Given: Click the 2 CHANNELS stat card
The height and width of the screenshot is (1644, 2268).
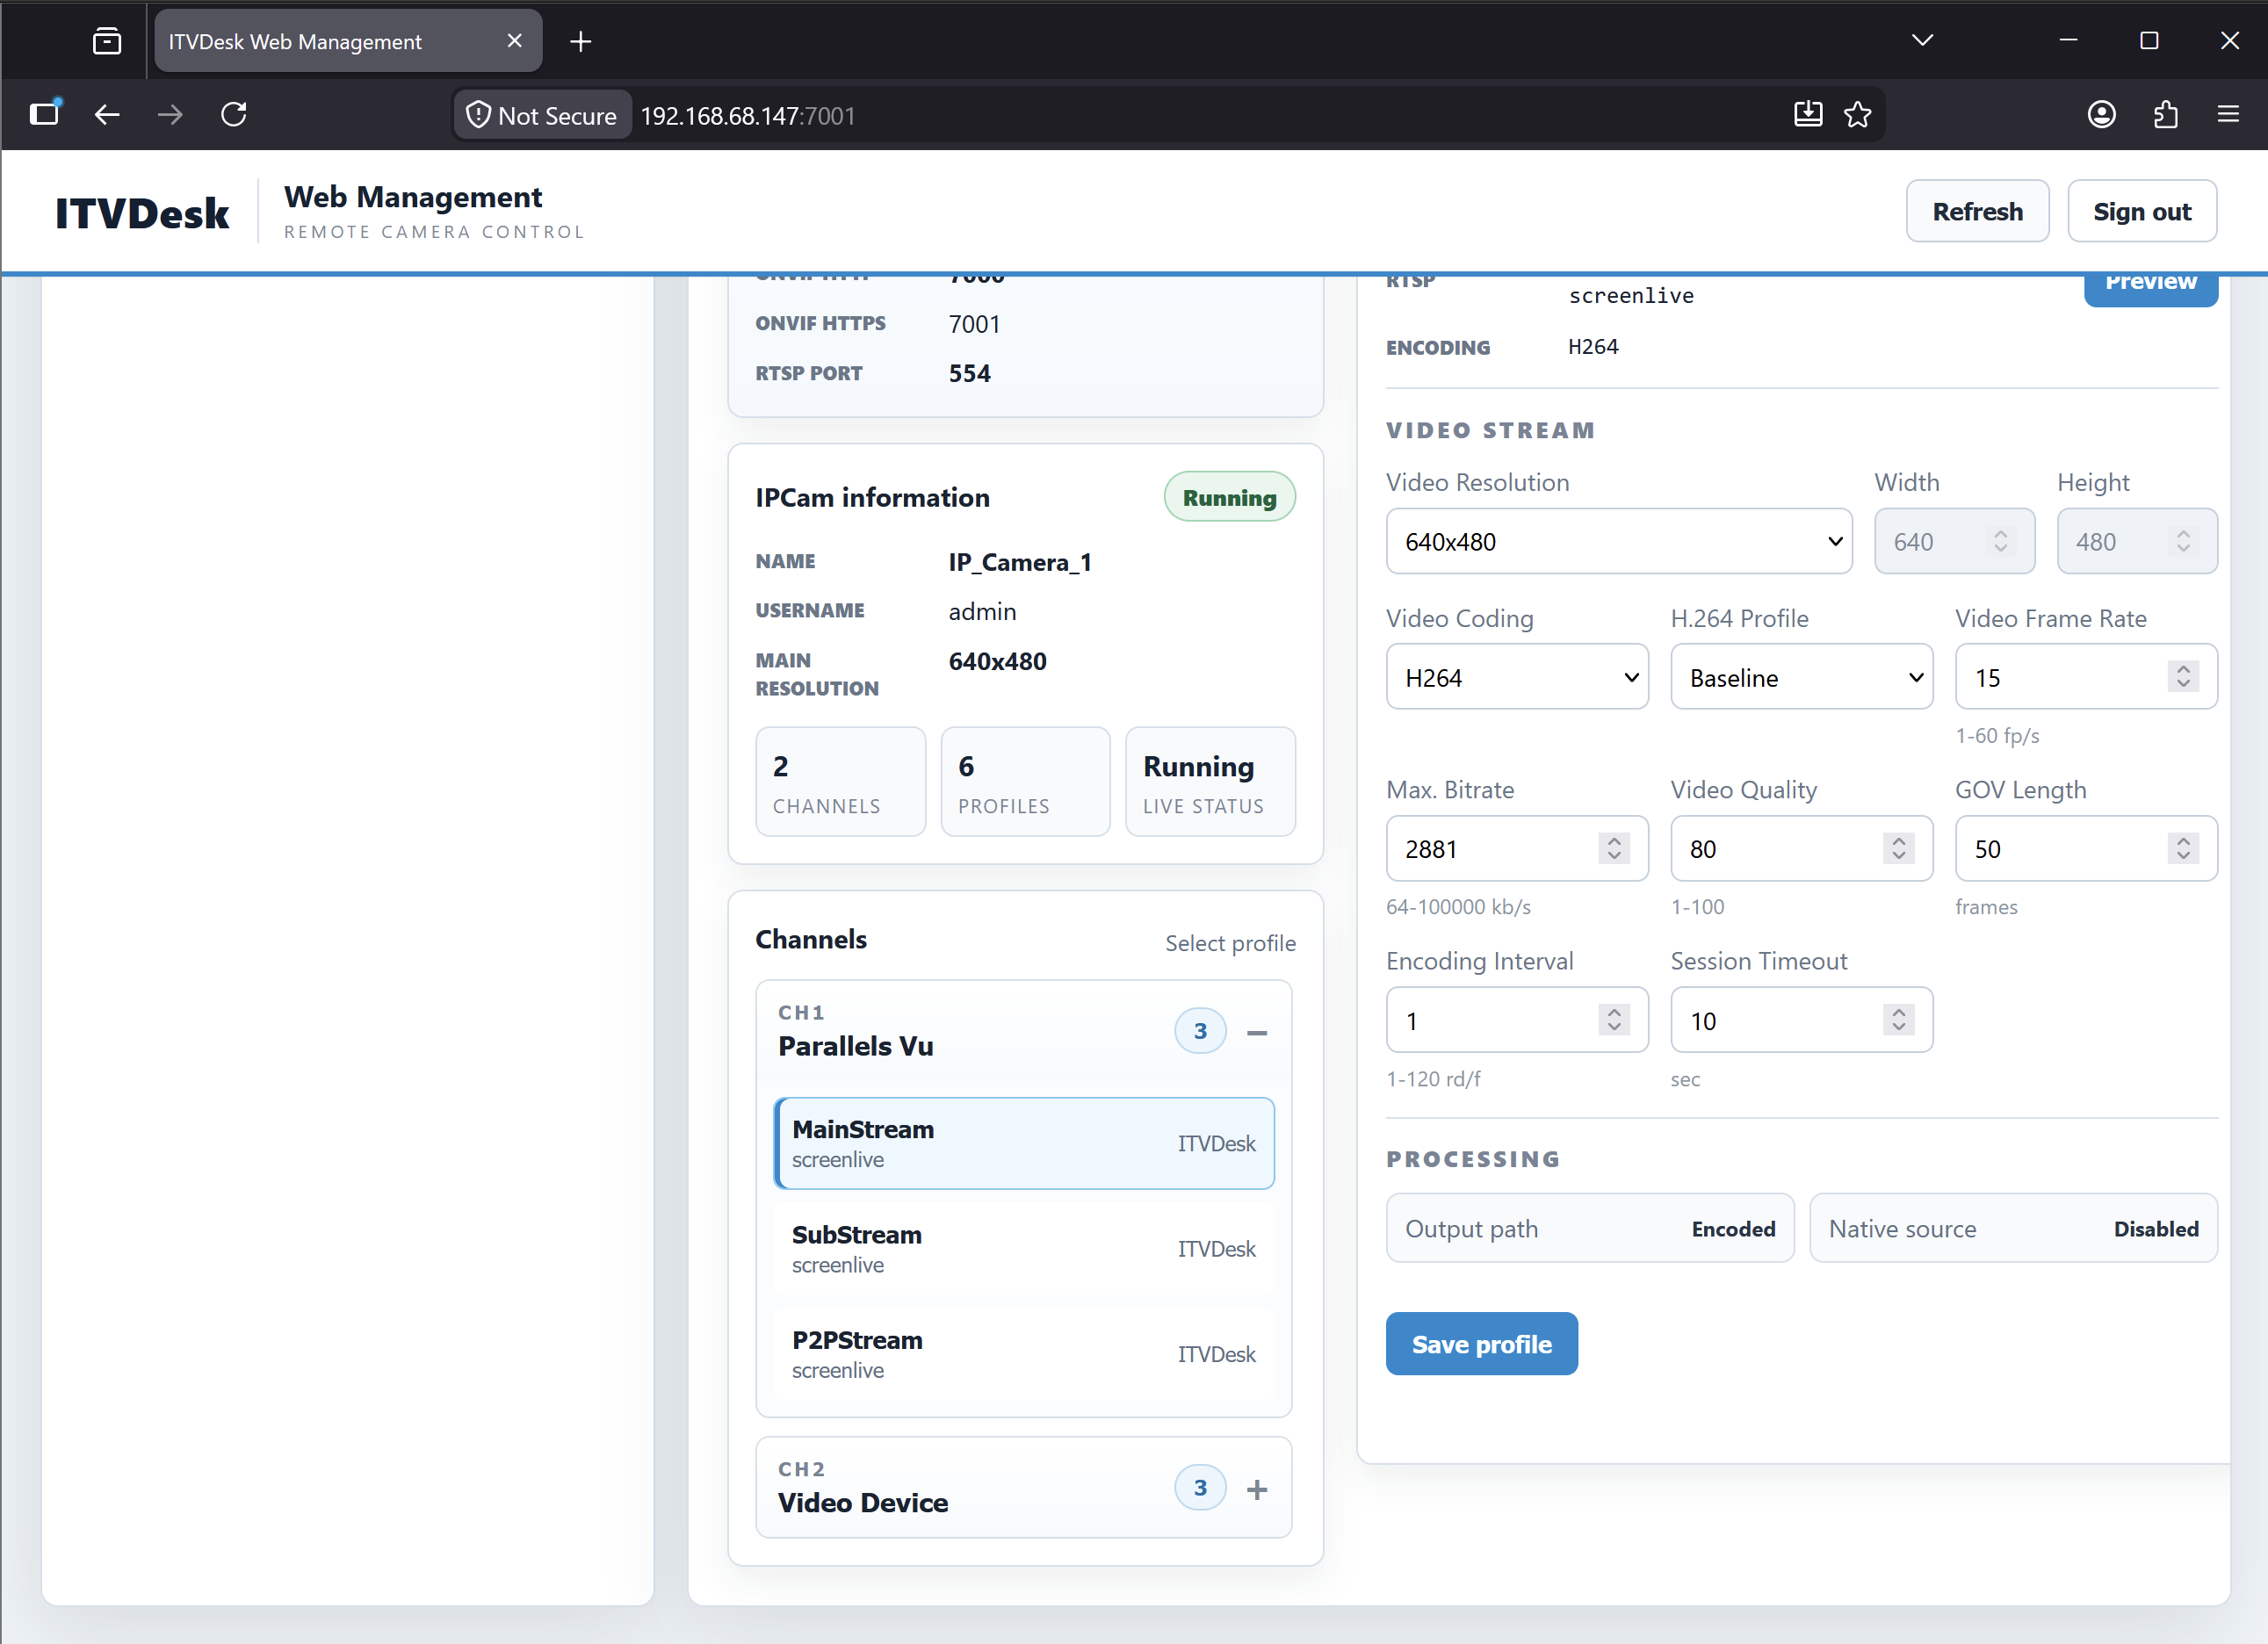Looking at the screenshot, I should (840, 781).
